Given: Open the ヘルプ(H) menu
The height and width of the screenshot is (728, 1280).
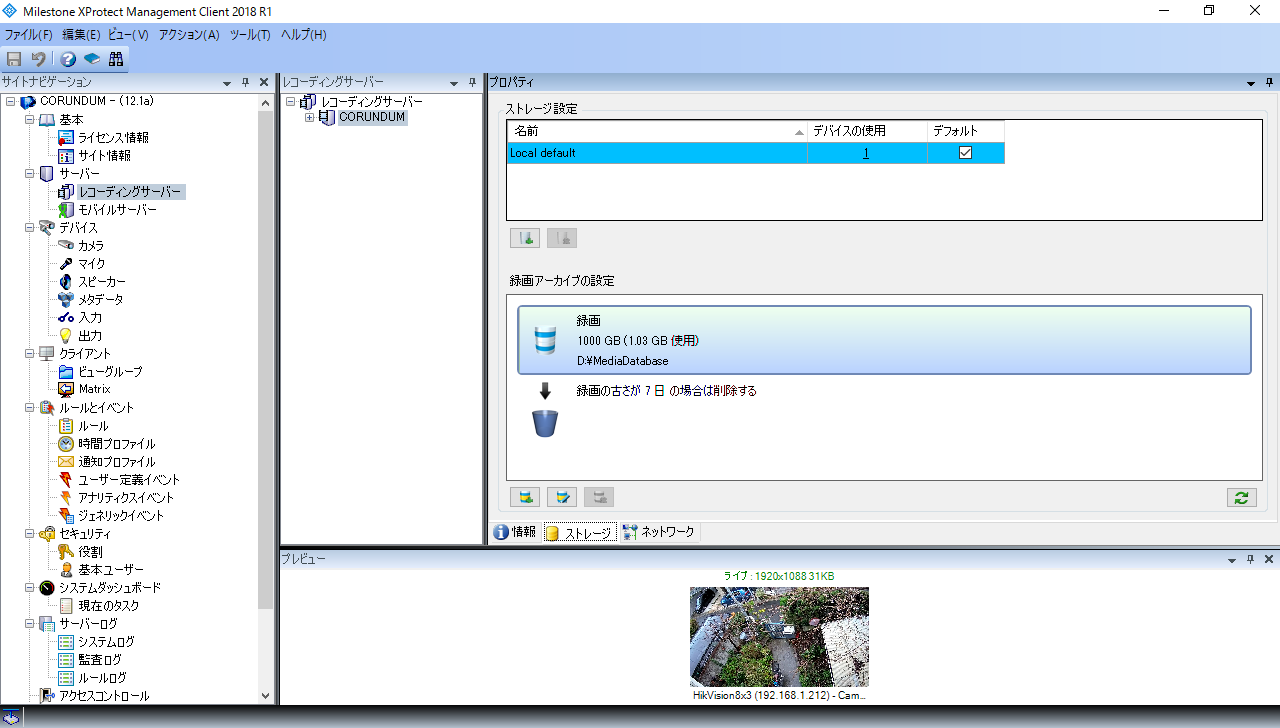Looking at the screenshot, I should coord(303,35).
